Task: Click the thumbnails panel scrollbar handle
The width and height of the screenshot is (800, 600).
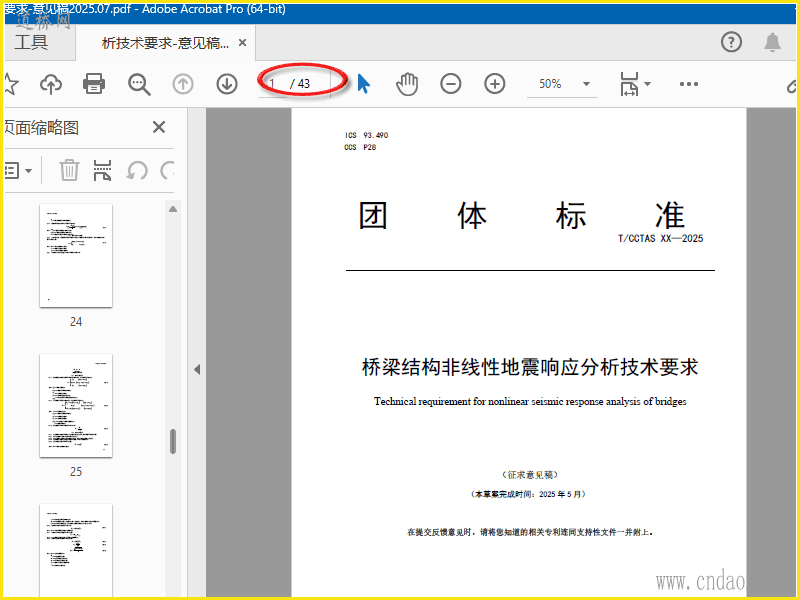Action: (173, 441)
